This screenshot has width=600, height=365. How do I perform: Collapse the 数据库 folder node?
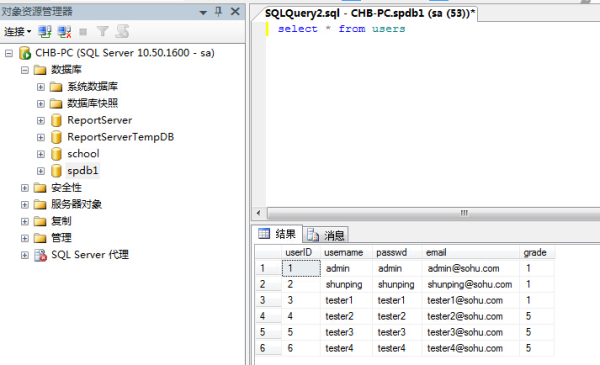point(25,70)
